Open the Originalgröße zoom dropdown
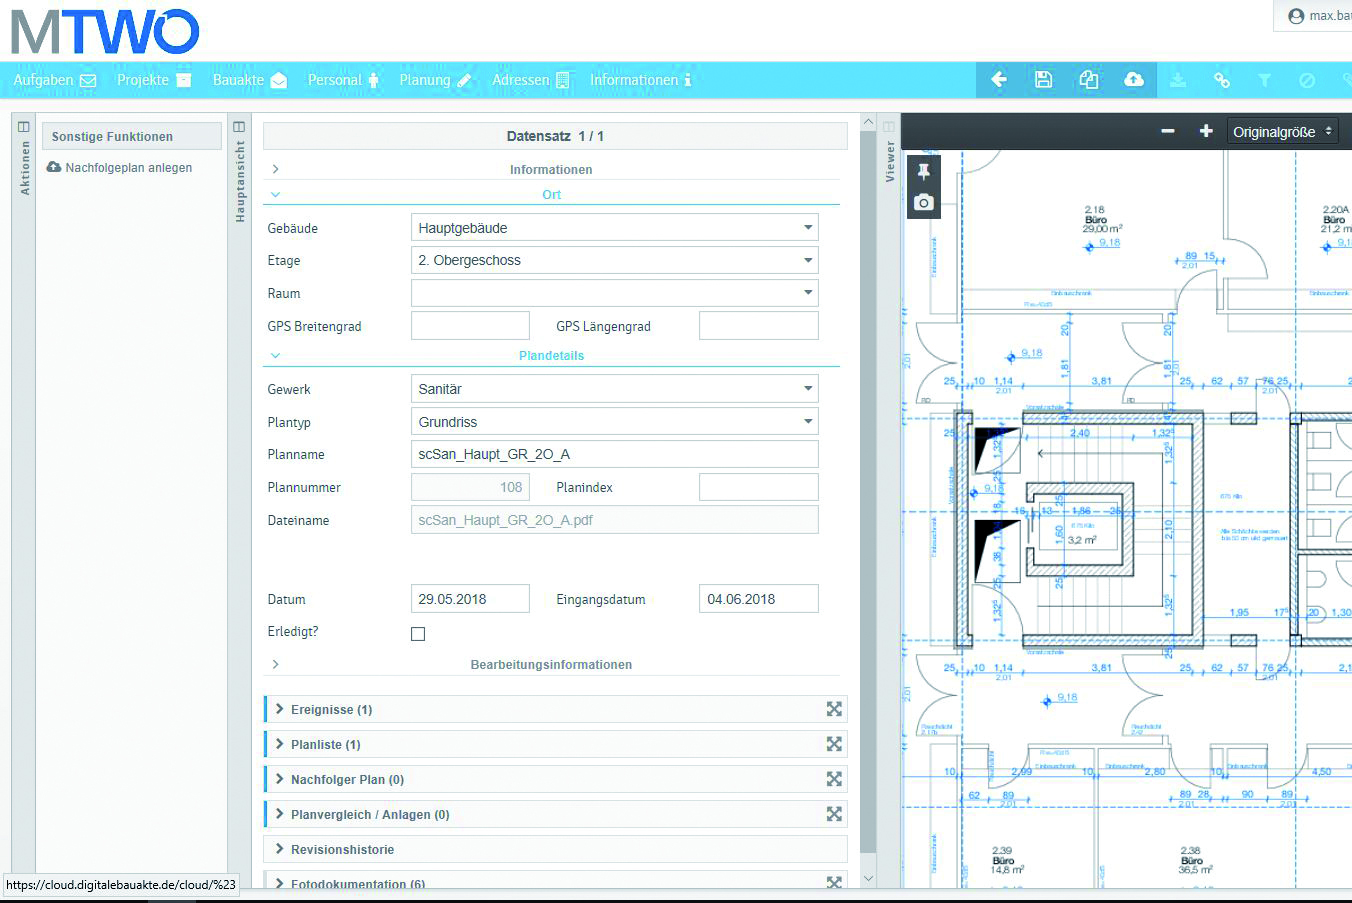1352x903 pixels. click(1282, 132)
